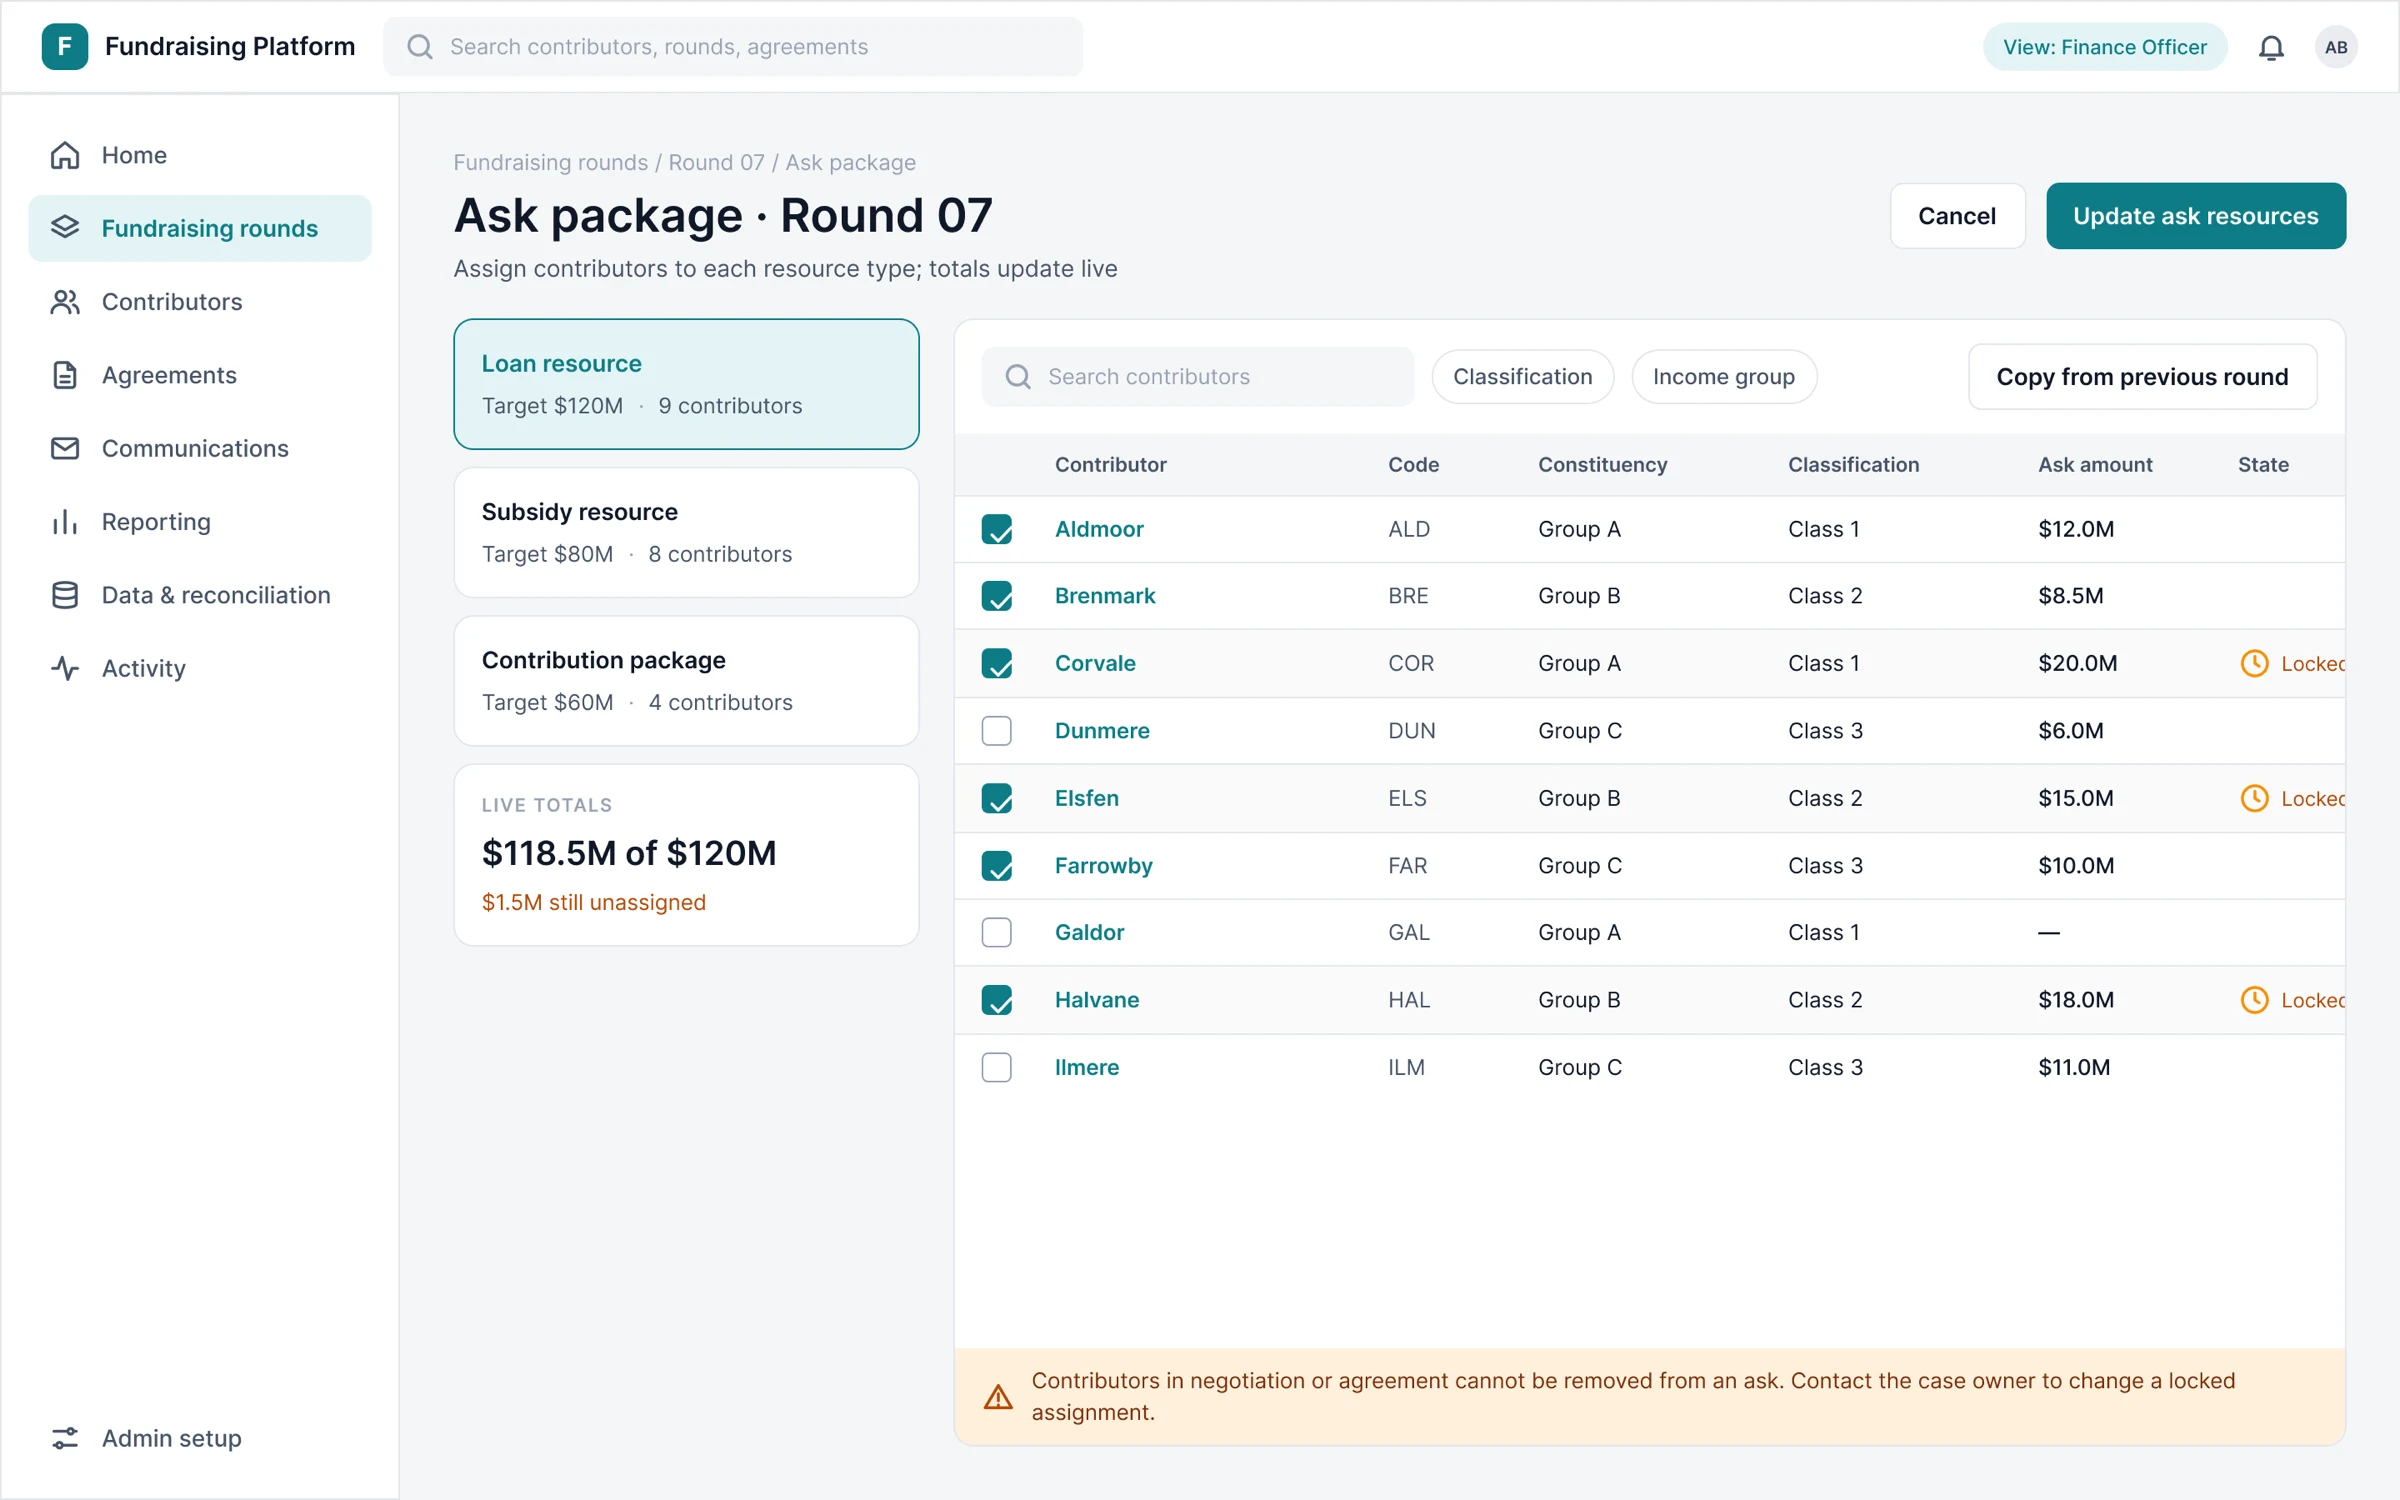Screen dimensions: 2400x1500
Task: Click the Agreements document icon
Action: click(x=65, y=375)
